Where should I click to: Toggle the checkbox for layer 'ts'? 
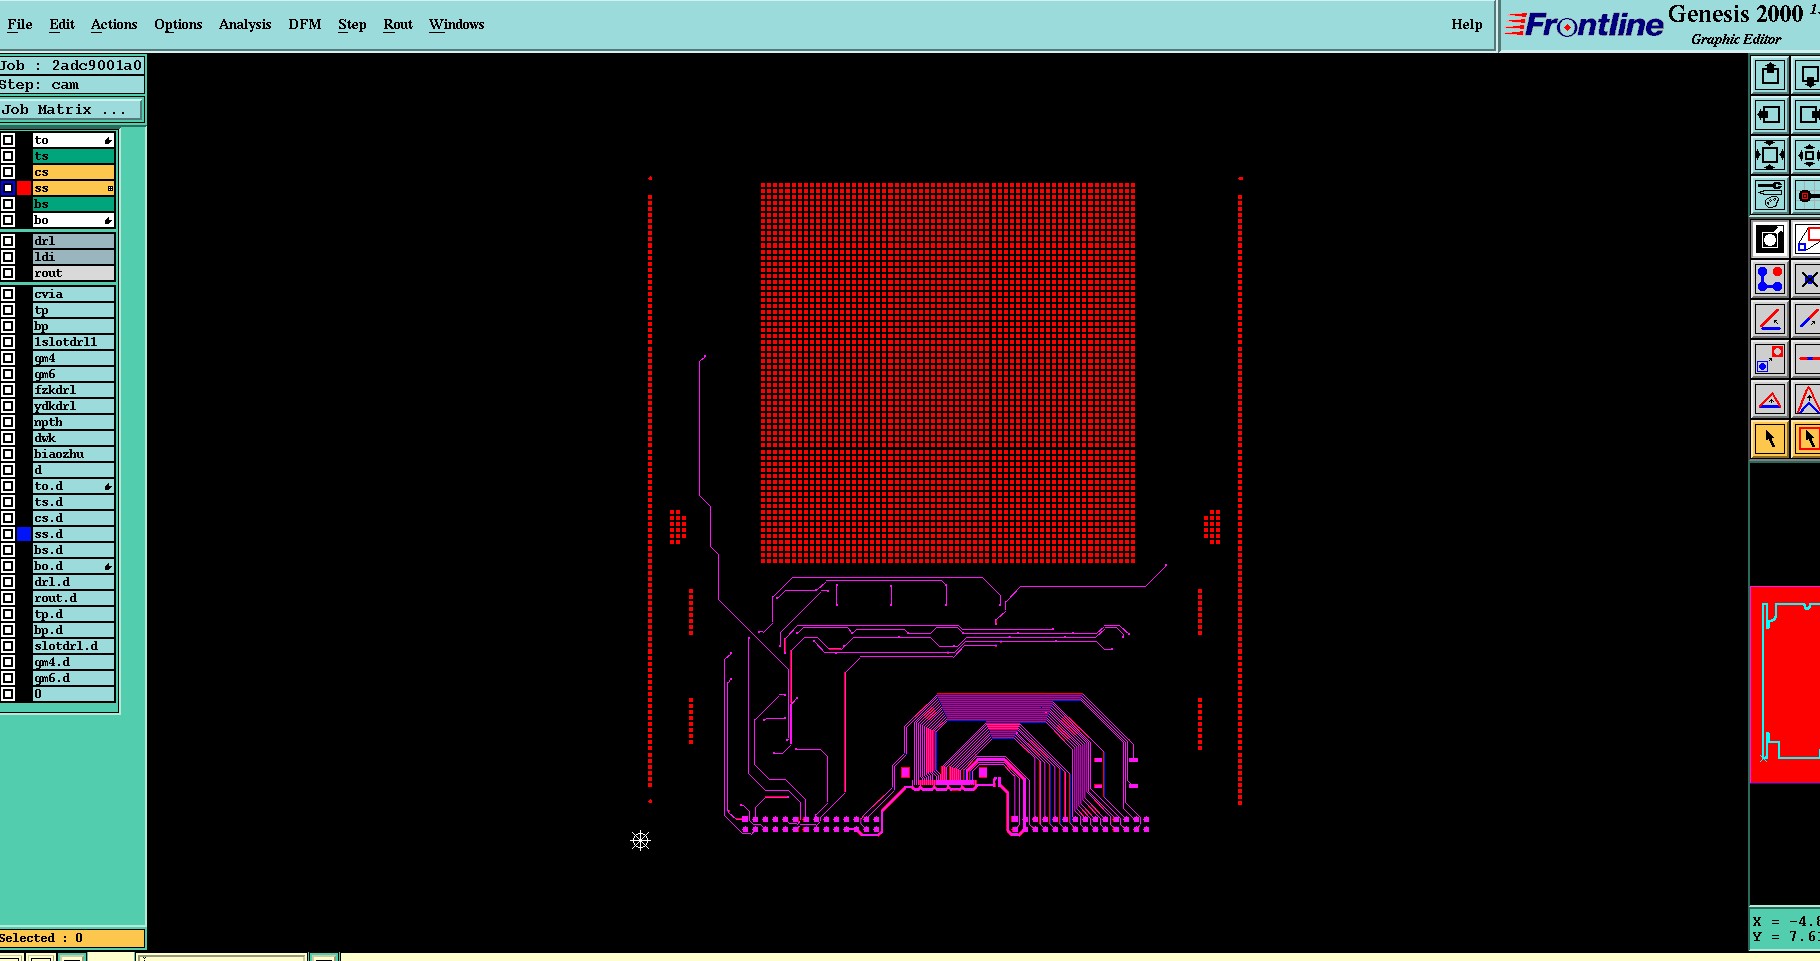[x=8, y=156]
